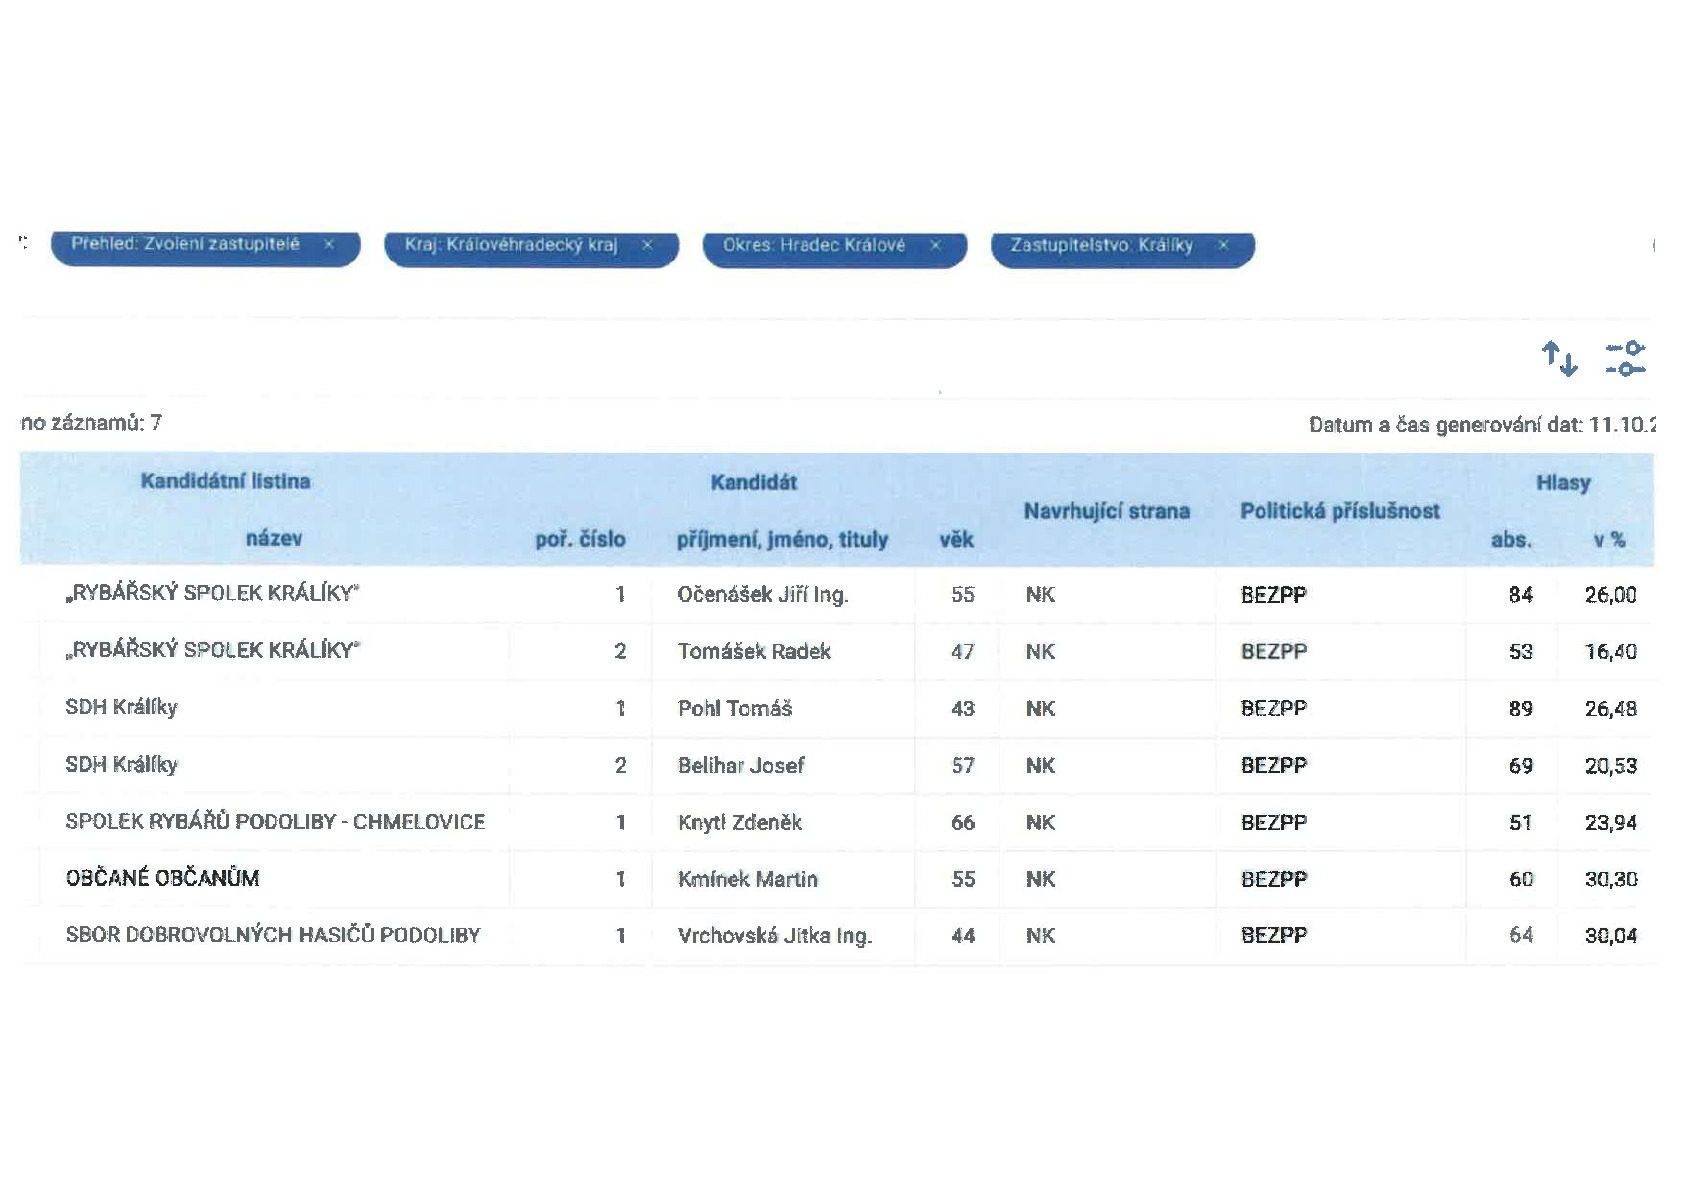The width and height of the screenshot is (1684, 1191).
Task: Click the '30,30' percentage value
Action: point(1611,879)
